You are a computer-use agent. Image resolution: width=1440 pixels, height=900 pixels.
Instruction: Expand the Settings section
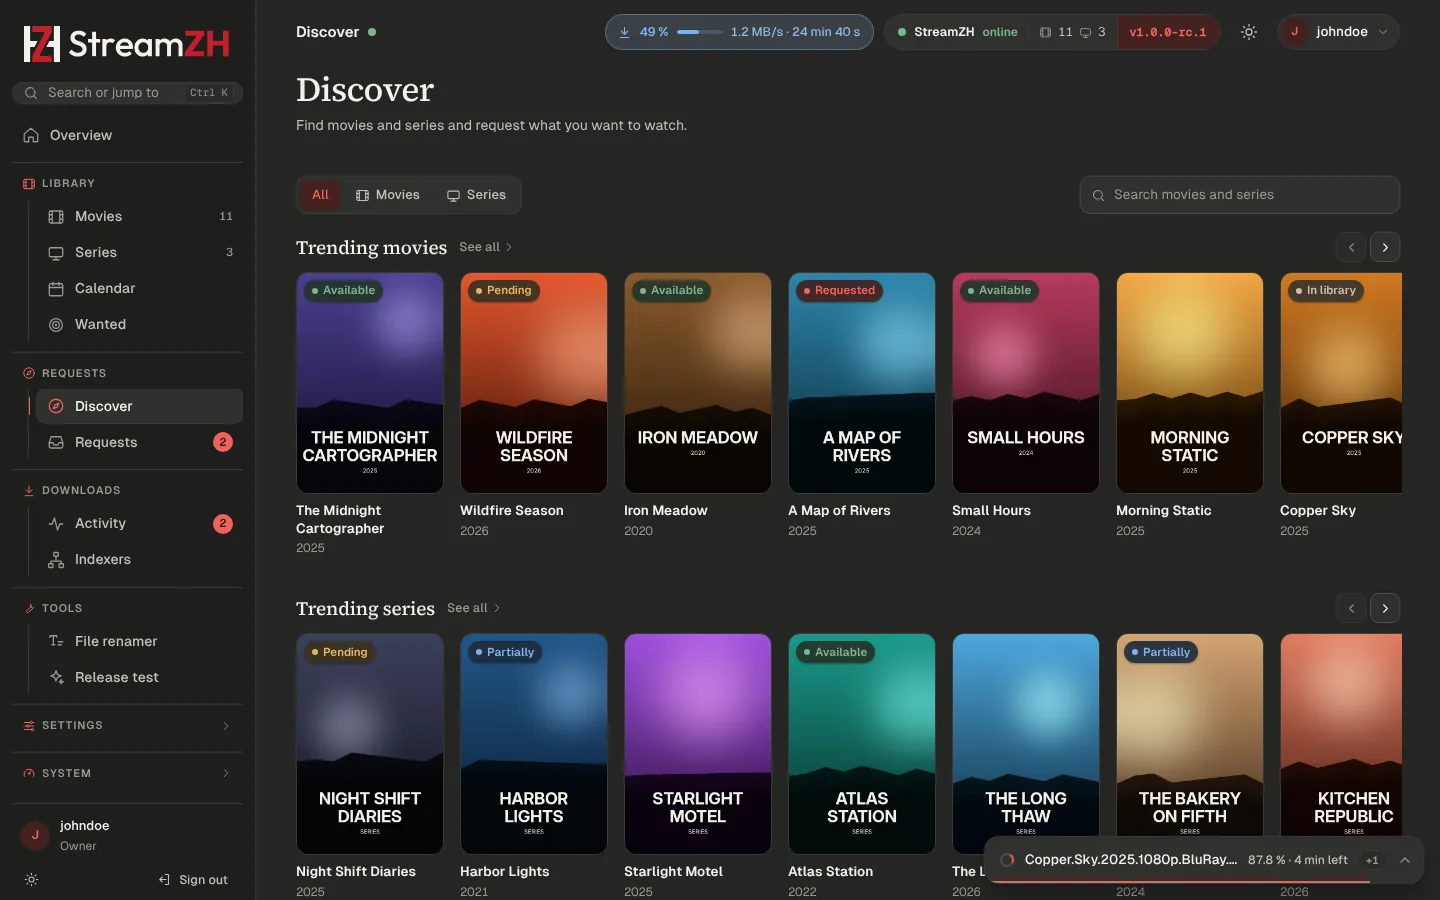127,726
